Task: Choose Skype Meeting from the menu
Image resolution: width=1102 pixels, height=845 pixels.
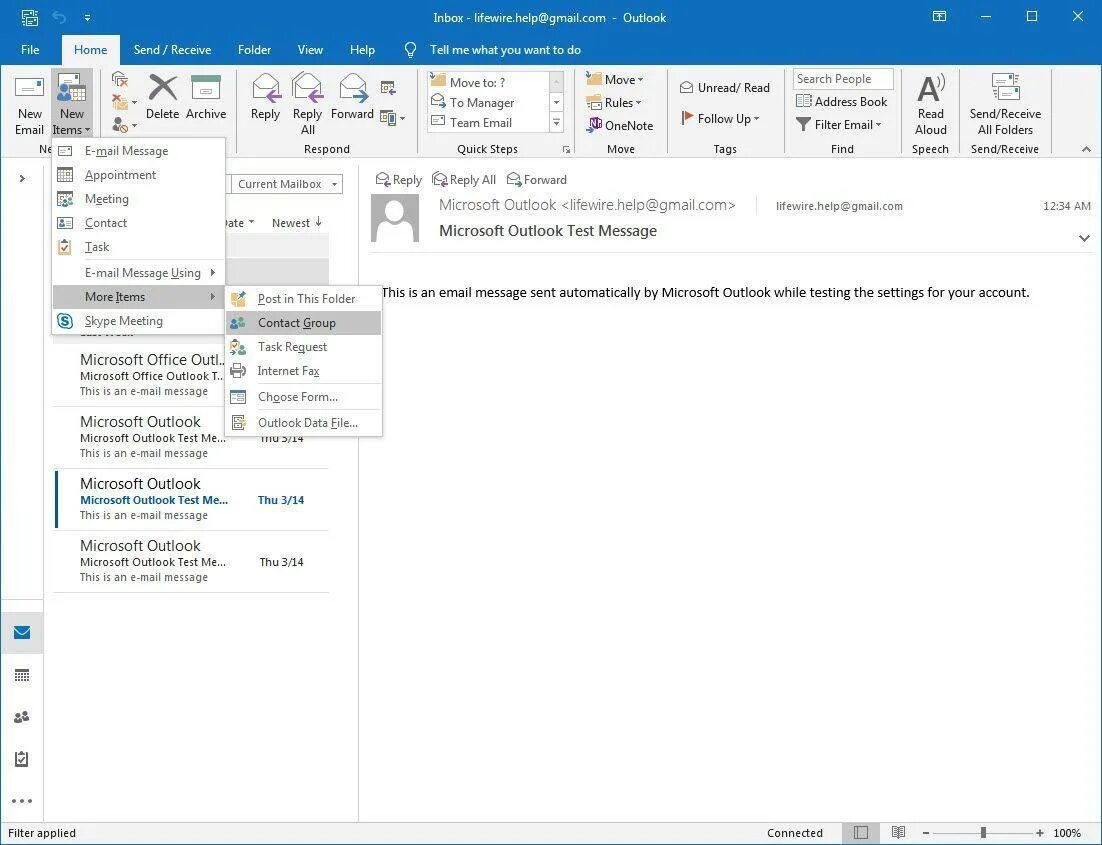Action: point(138,321)
